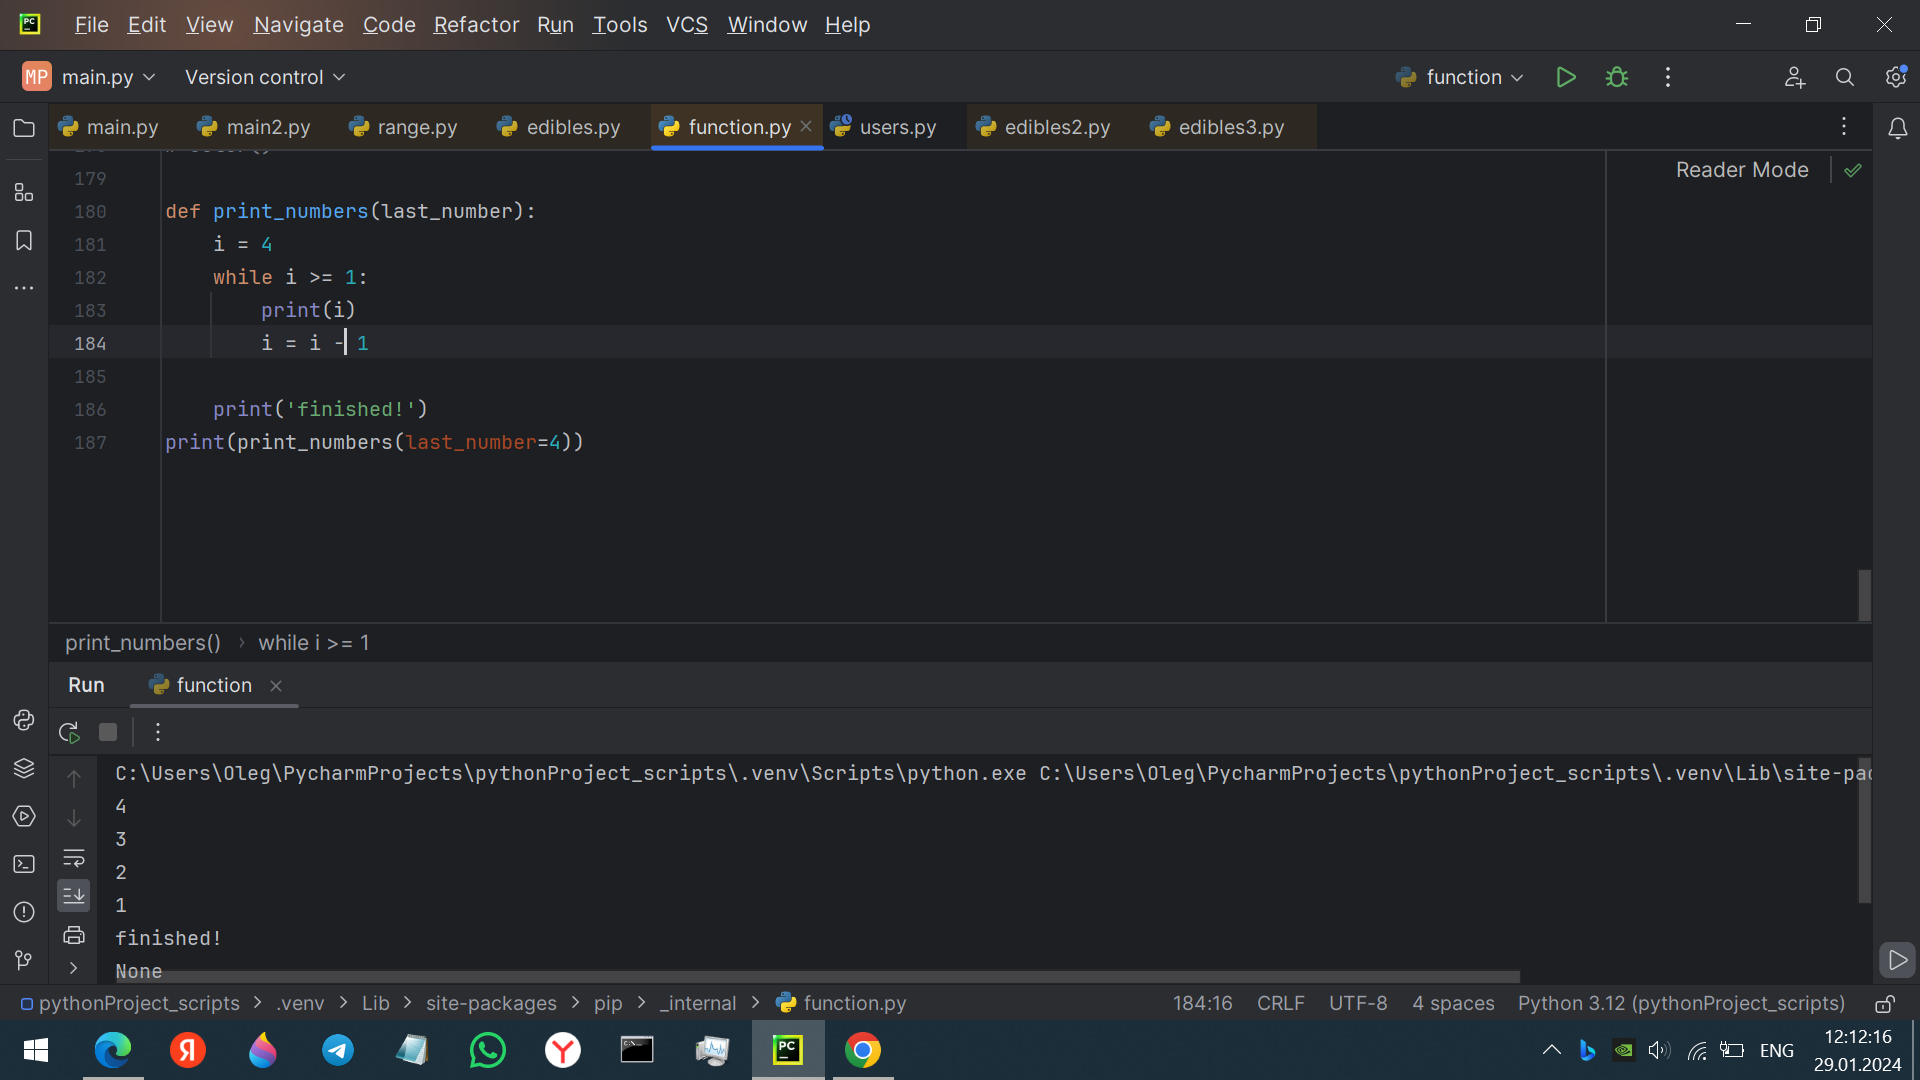The width and height of the screenshot is (1920, 1080).
Task: Click the soft-wrap lines icon
Action: (73, 856)
